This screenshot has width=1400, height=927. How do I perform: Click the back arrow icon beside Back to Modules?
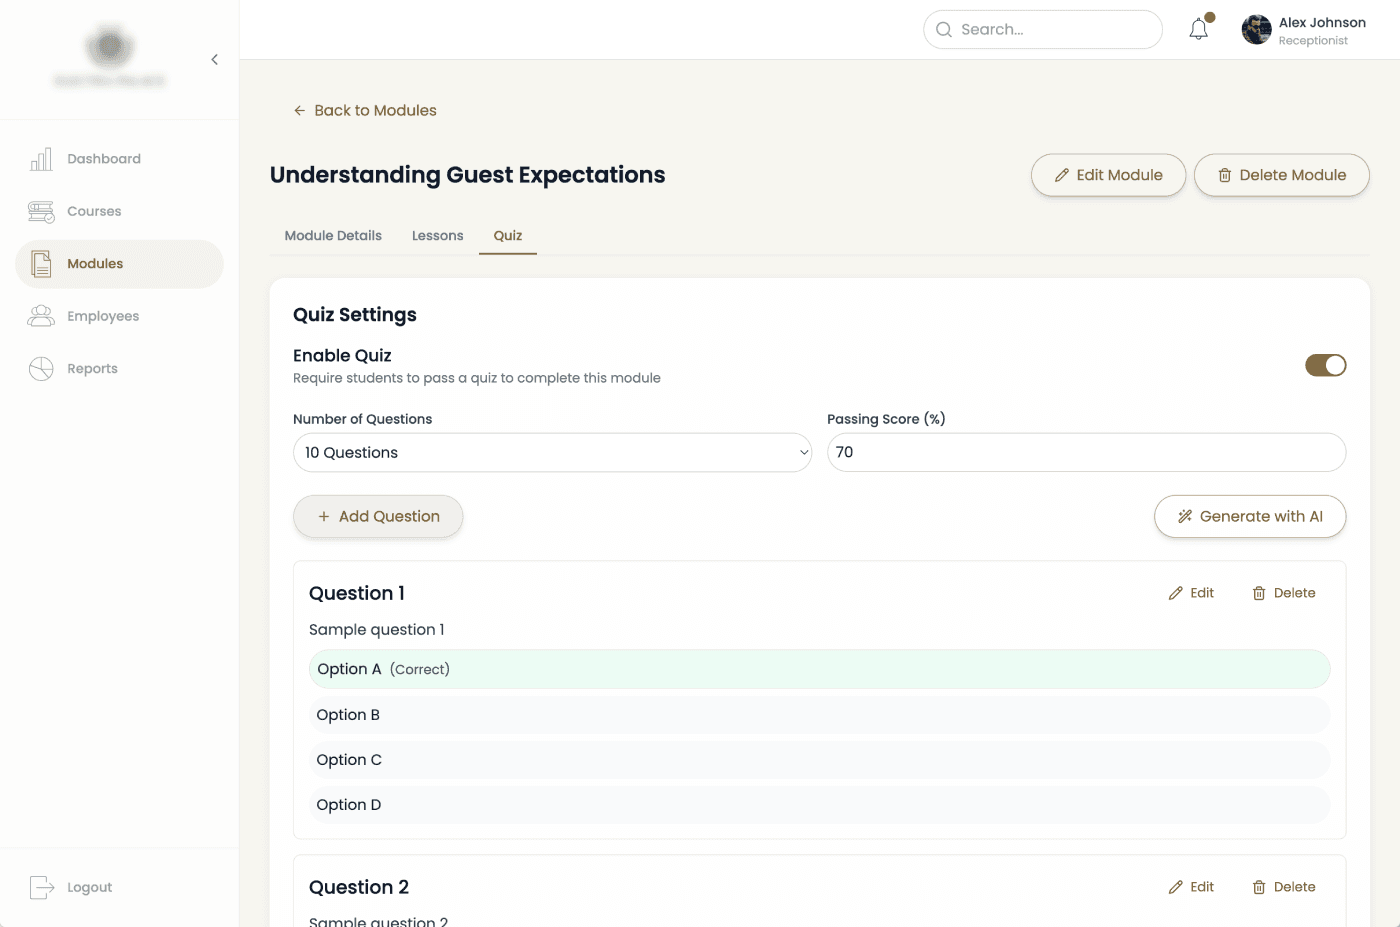click(299, 111)
